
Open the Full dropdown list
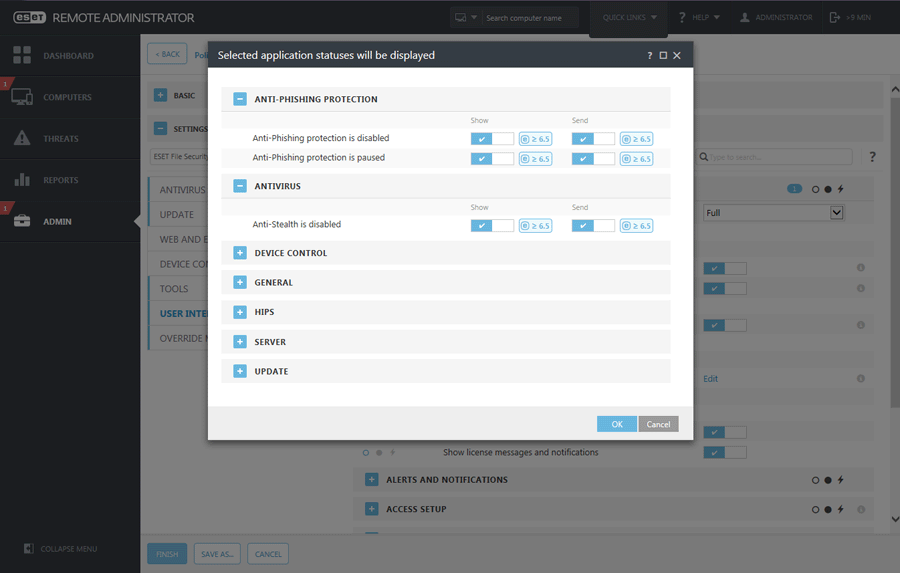pos(774,212)
